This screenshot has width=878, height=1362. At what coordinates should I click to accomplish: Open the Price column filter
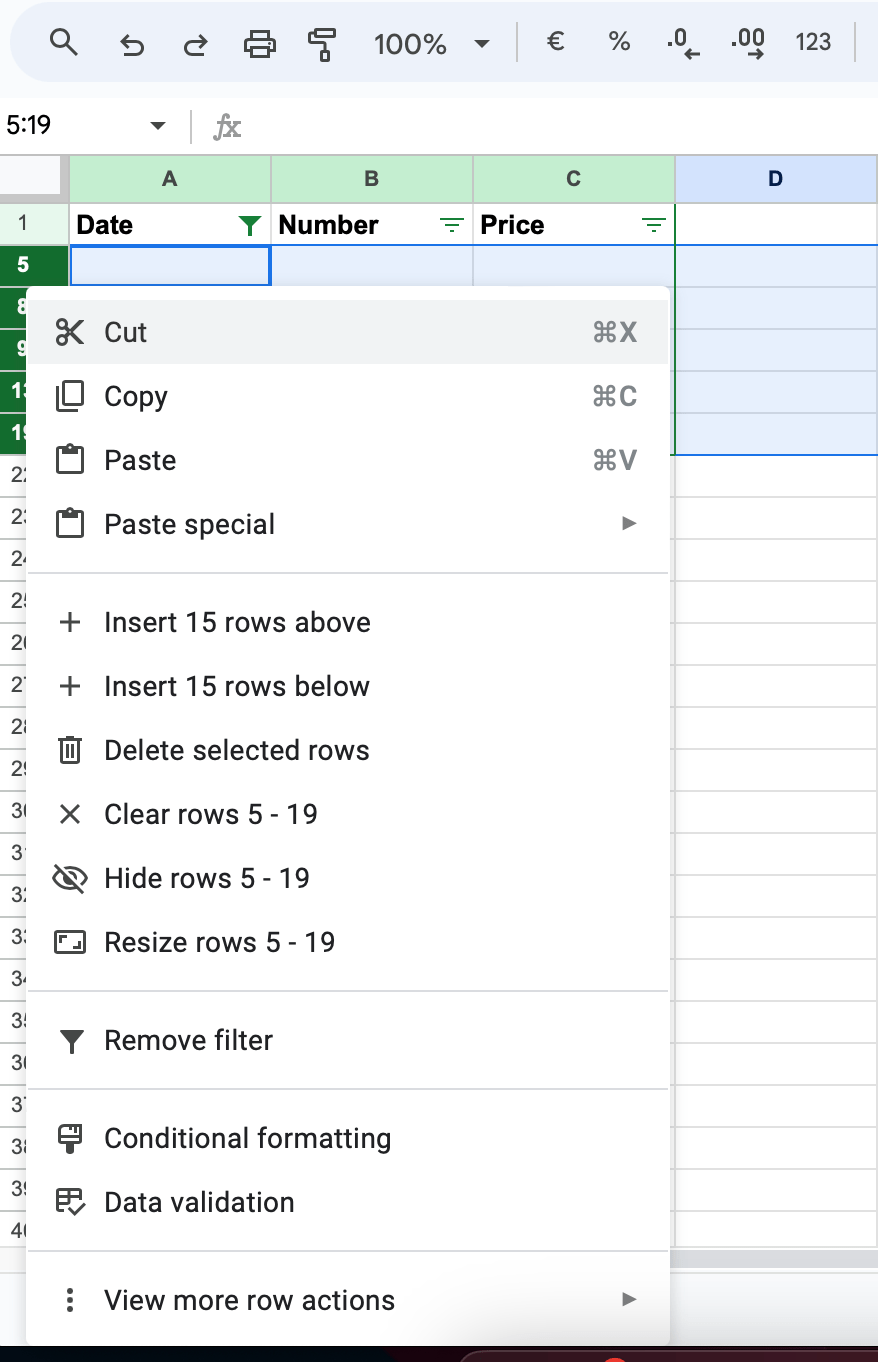pyautogui.click(x=653, y=225)
